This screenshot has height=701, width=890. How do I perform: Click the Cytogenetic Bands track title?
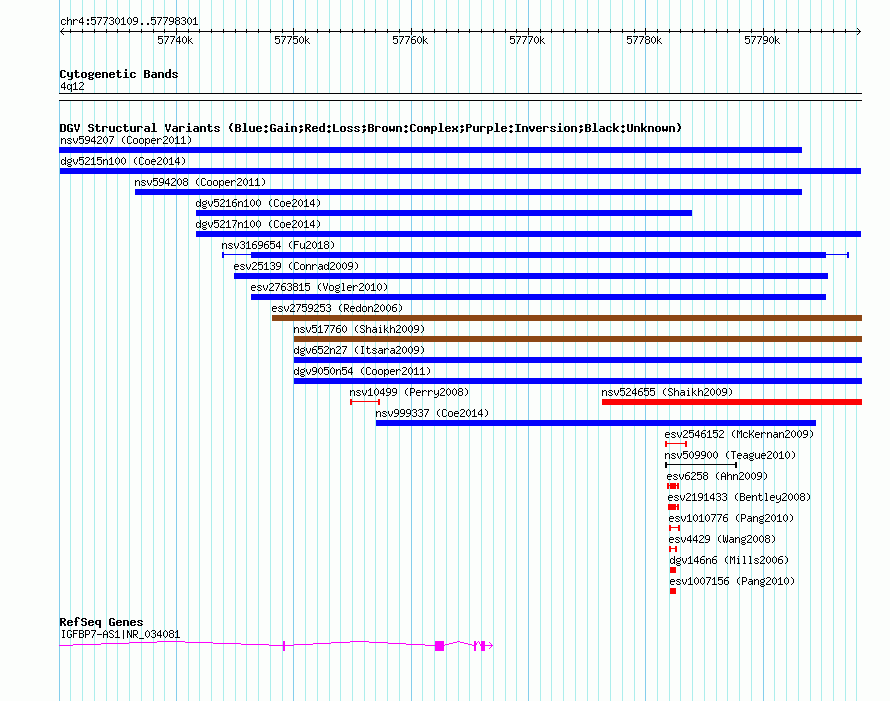point(119,74)
